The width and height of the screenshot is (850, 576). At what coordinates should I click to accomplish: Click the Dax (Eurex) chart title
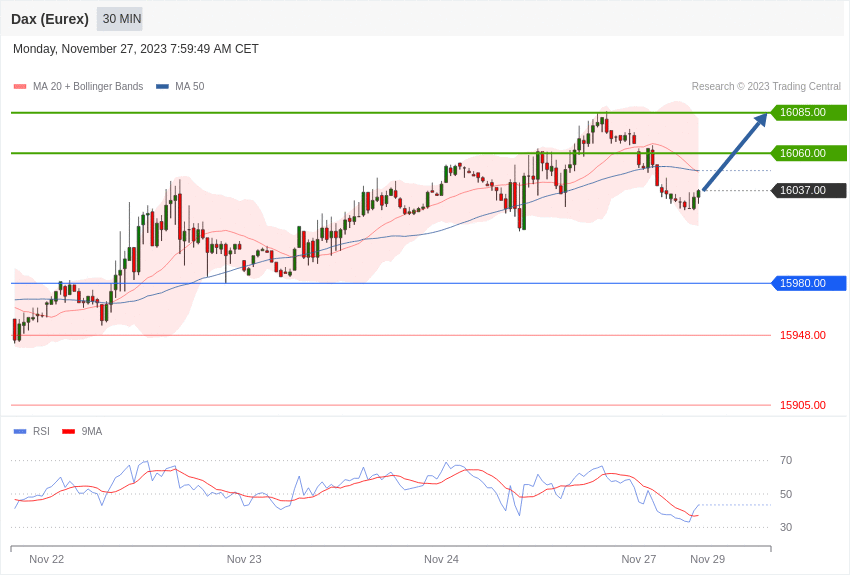50,19
